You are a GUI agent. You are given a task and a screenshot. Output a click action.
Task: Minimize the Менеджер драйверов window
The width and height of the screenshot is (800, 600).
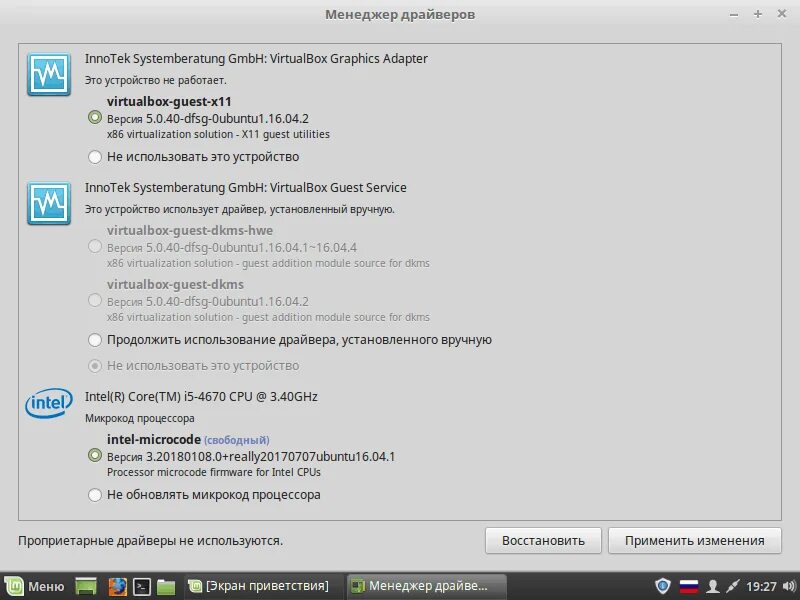(734, 15)
